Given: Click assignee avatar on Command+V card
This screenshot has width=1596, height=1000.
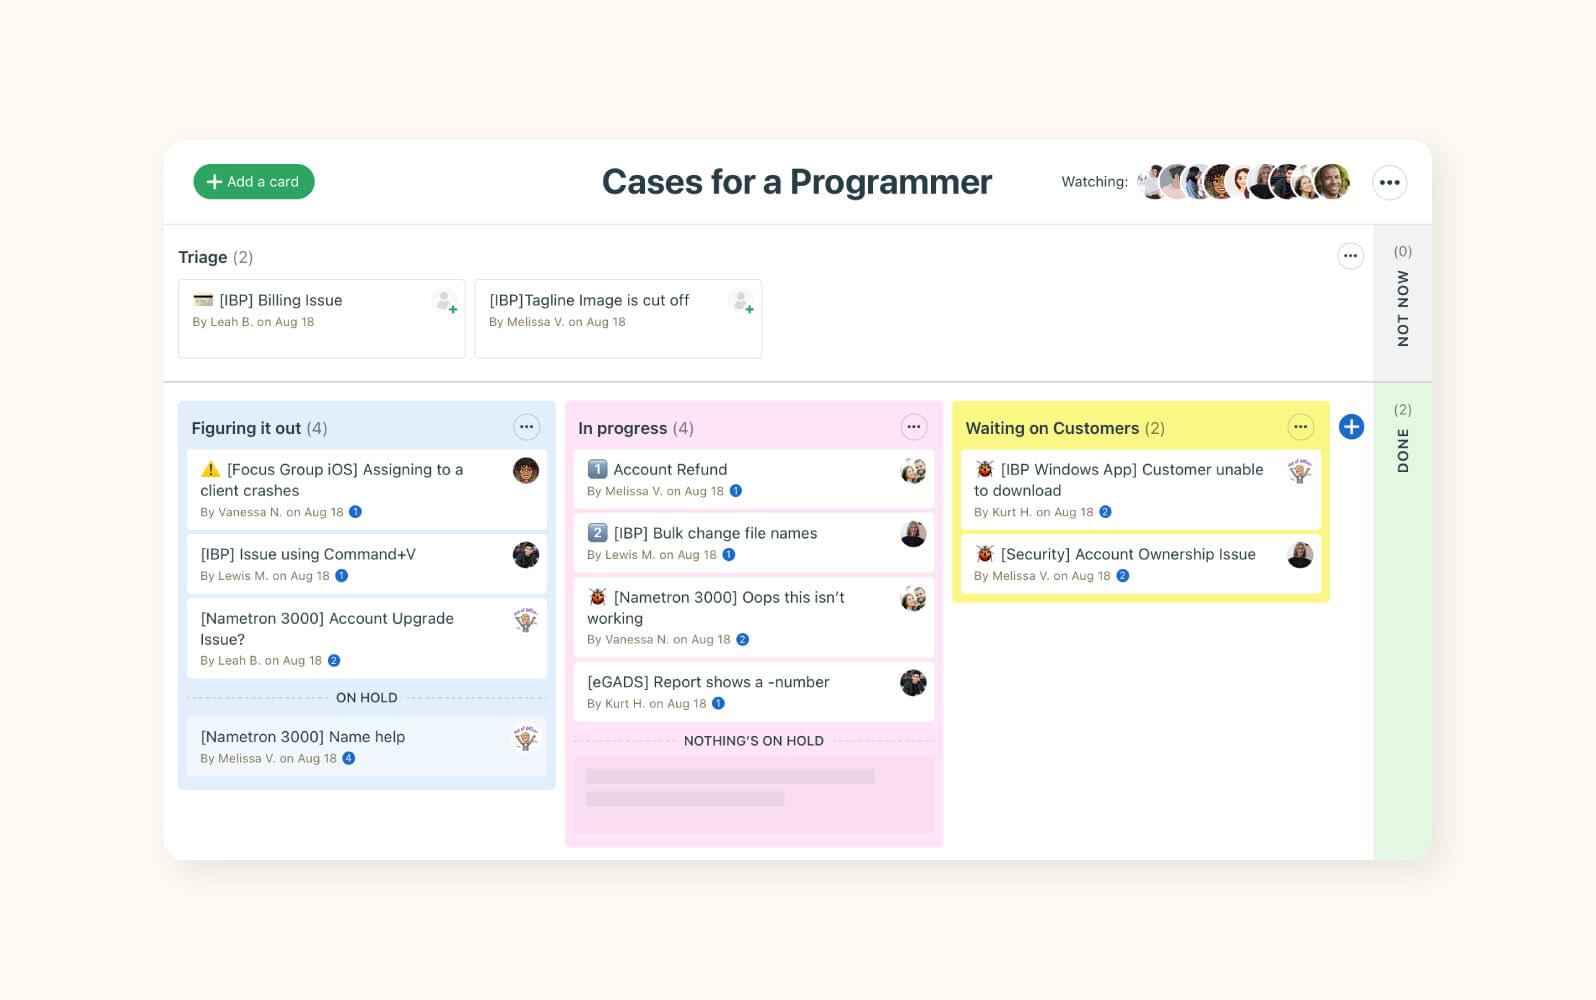Looking at the screenshot, I should click(526, 555).
